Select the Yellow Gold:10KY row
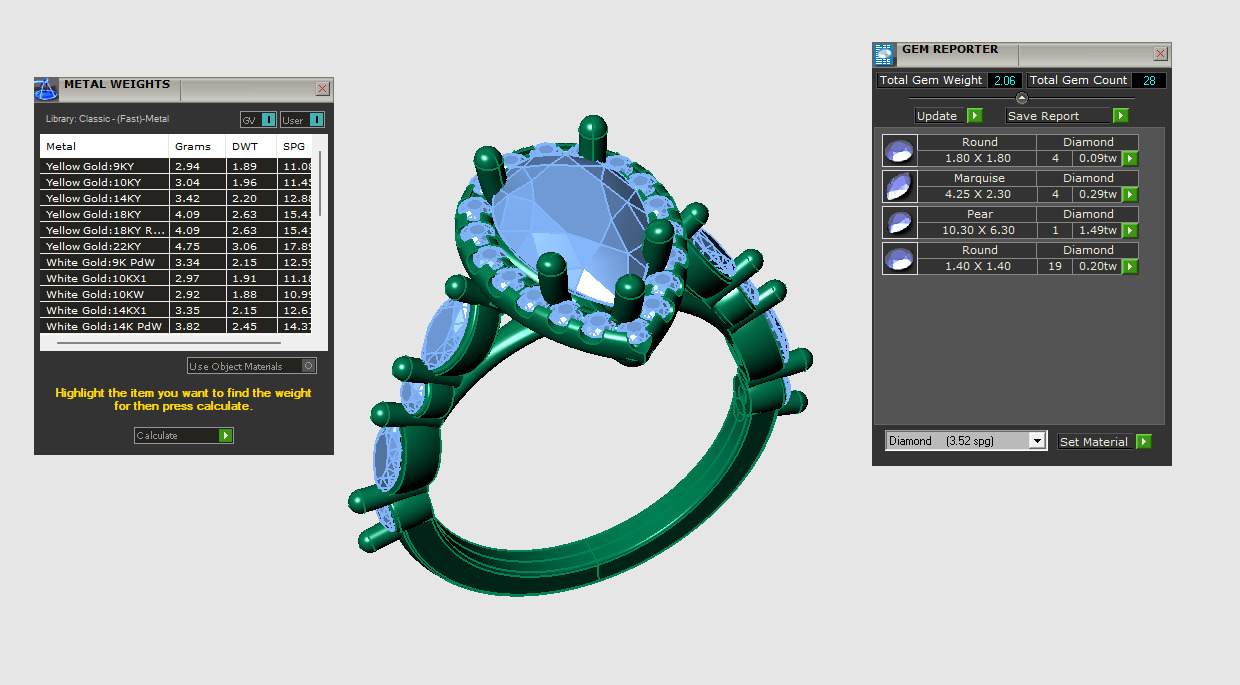The height and width of the screenshot is (685, 1240). (x=176, y=182)
